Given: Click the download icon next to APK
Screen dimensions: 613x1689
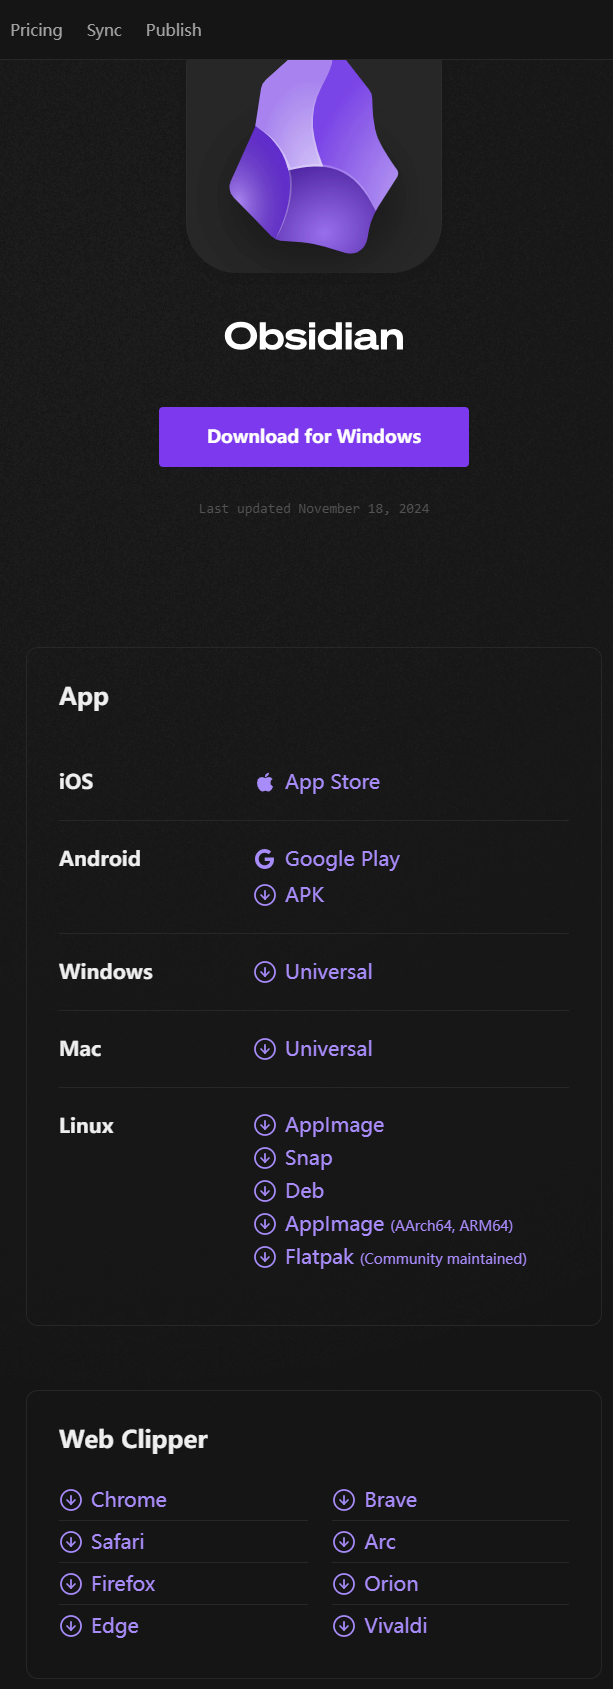Looking at the screenshot, I should point(265,895).
